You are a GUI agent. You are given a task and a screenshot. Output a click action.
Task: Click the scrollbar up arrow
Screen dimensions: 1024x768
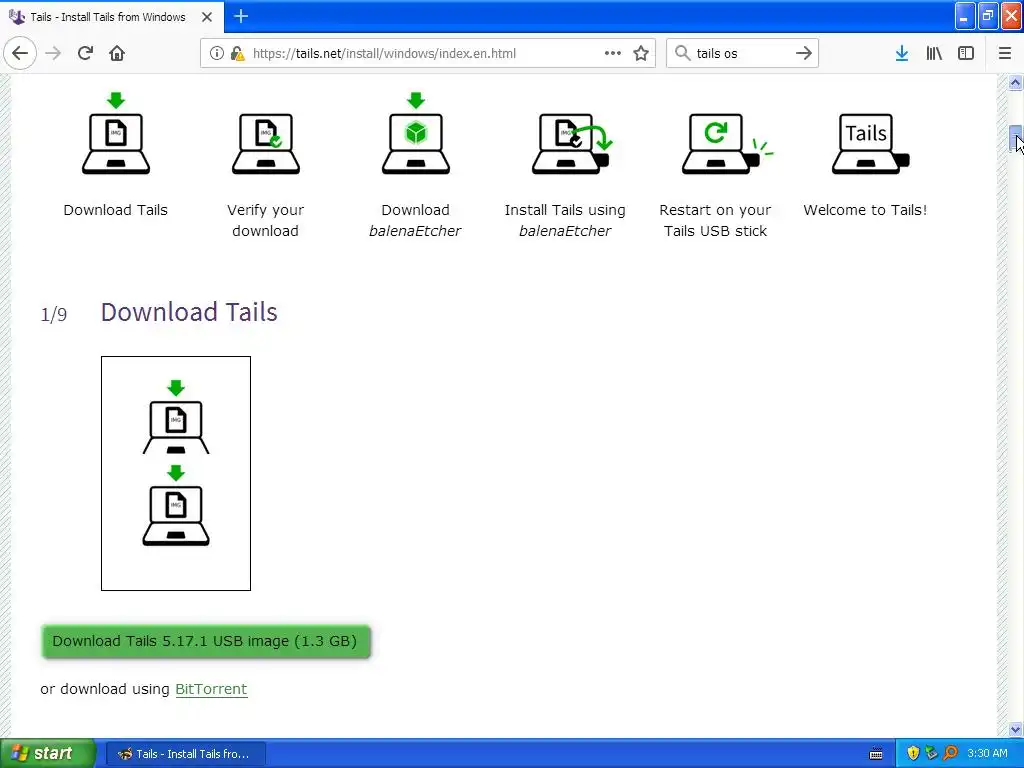pos(1015,83)
